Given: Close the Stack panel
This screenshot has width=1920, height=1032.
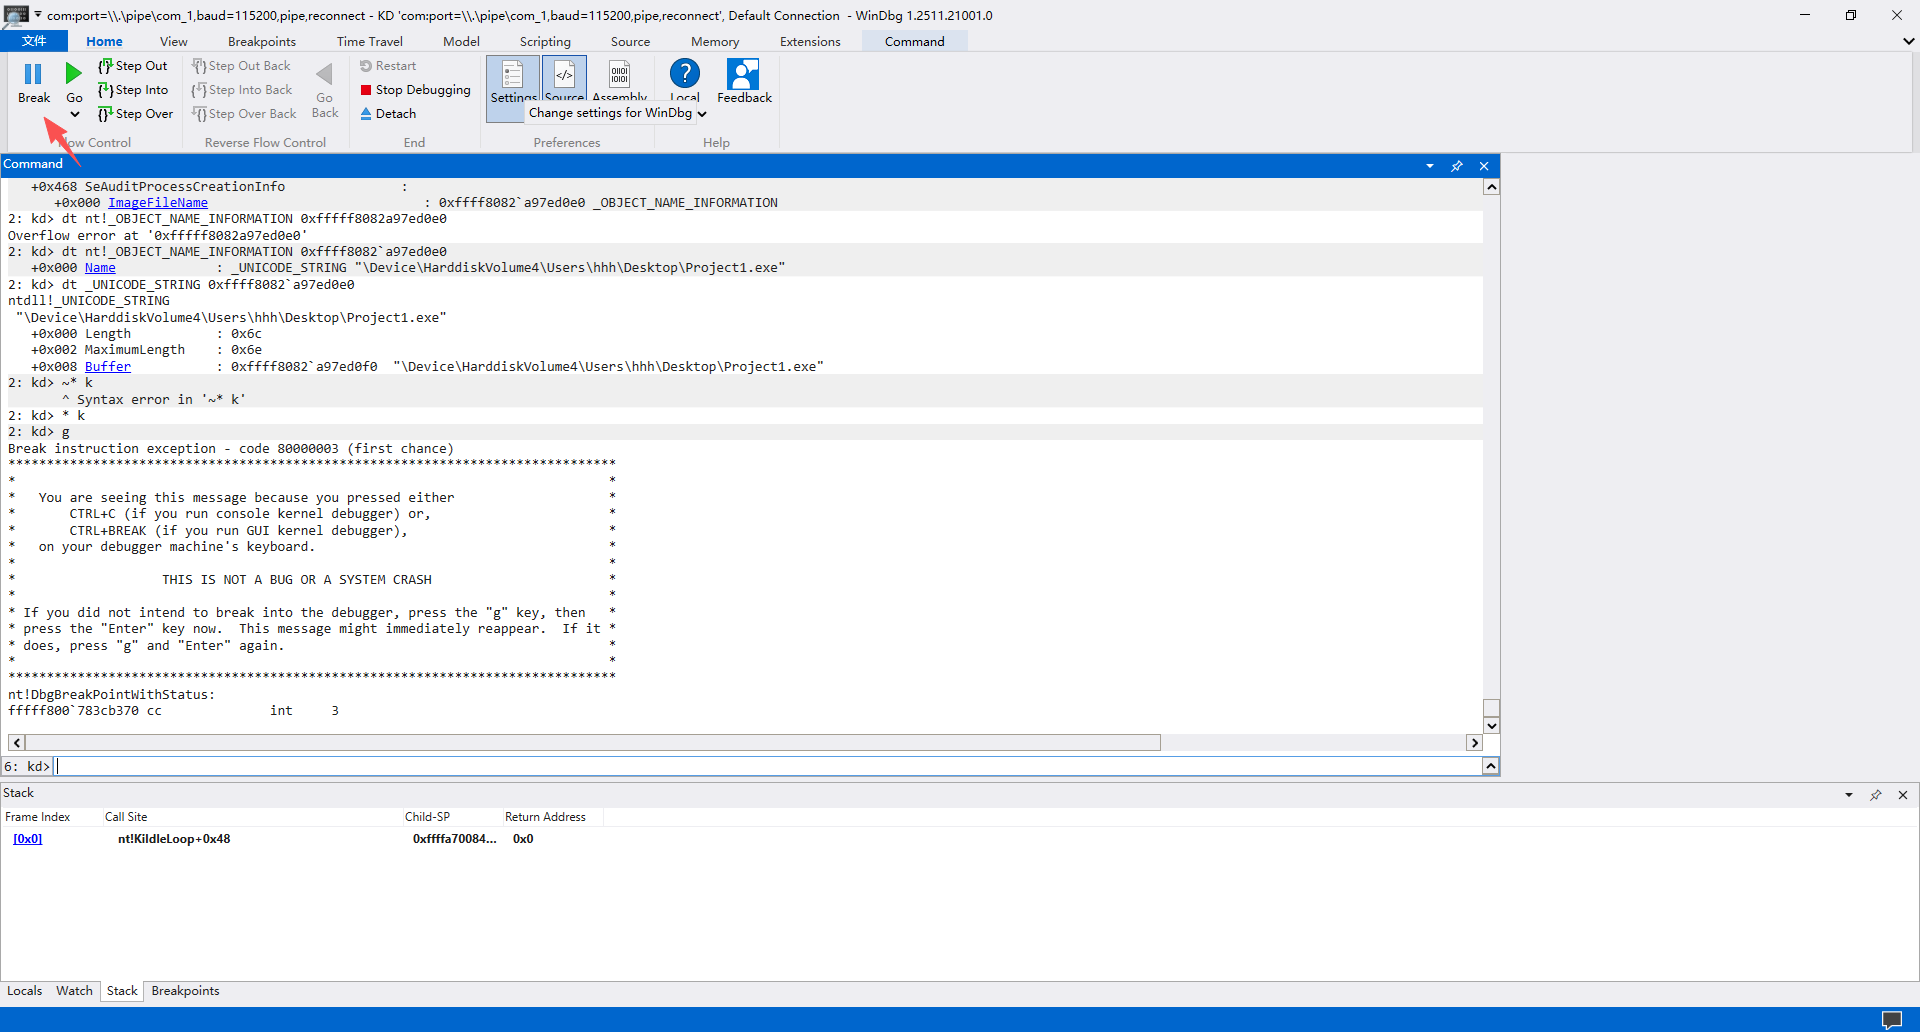Looking at the screenshot, I should 1903,795.
